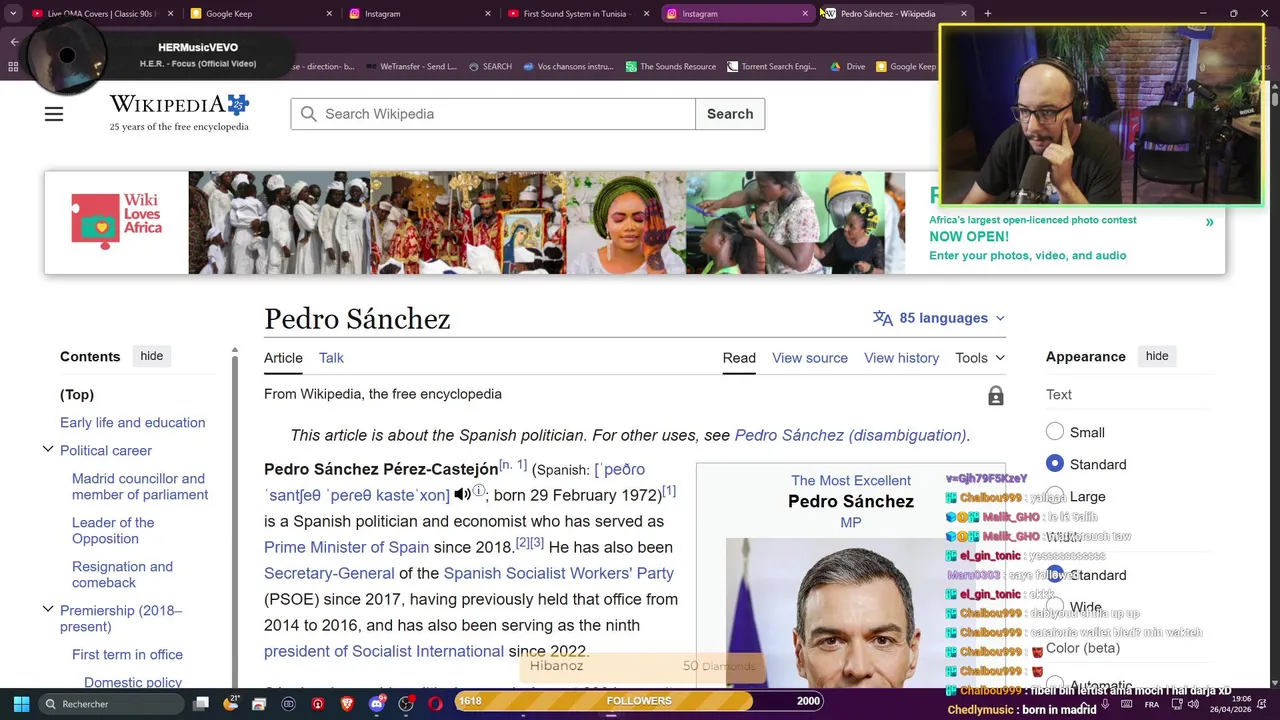The image size is (1280, 720).
Task: Open footnote reference n. 1
Action: click(513, 465)
